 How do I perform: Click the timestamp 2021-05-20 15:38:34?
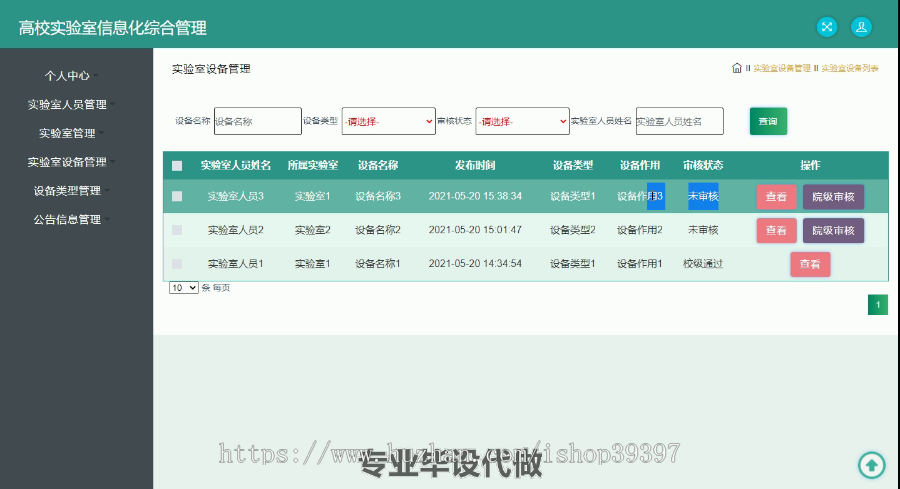tap(475, 196)
